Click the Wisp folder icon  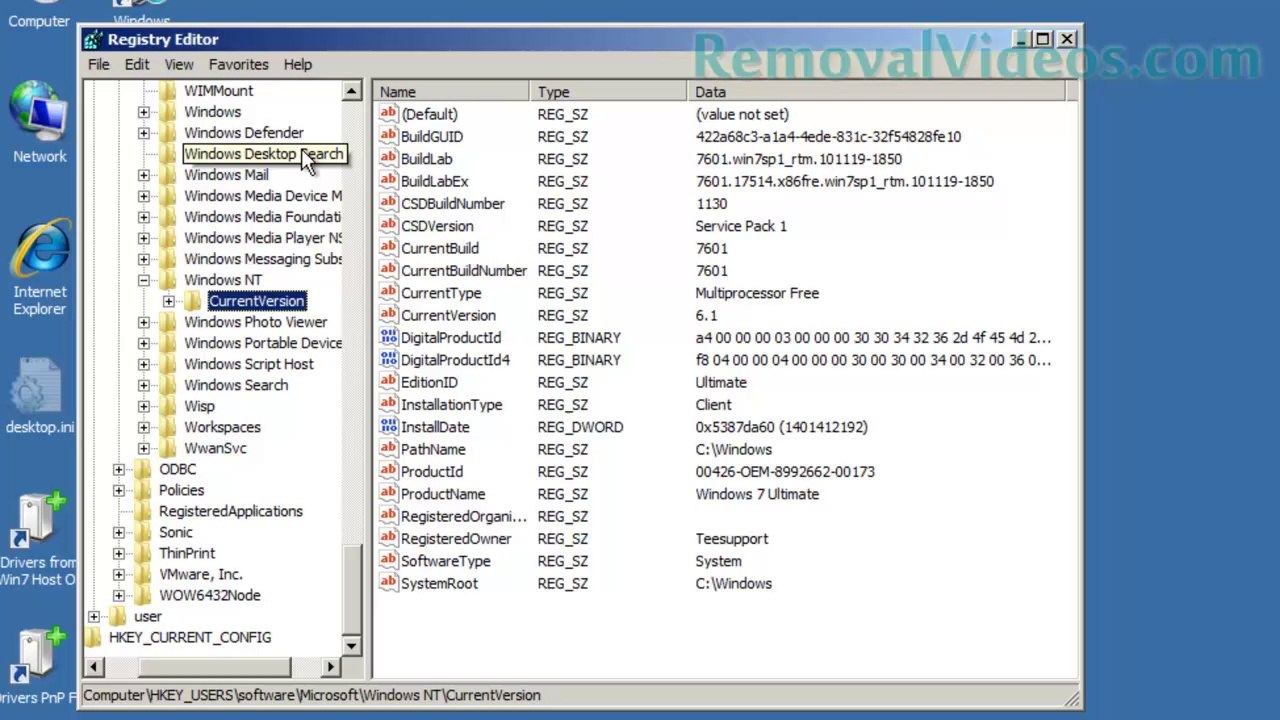(168, 406)
